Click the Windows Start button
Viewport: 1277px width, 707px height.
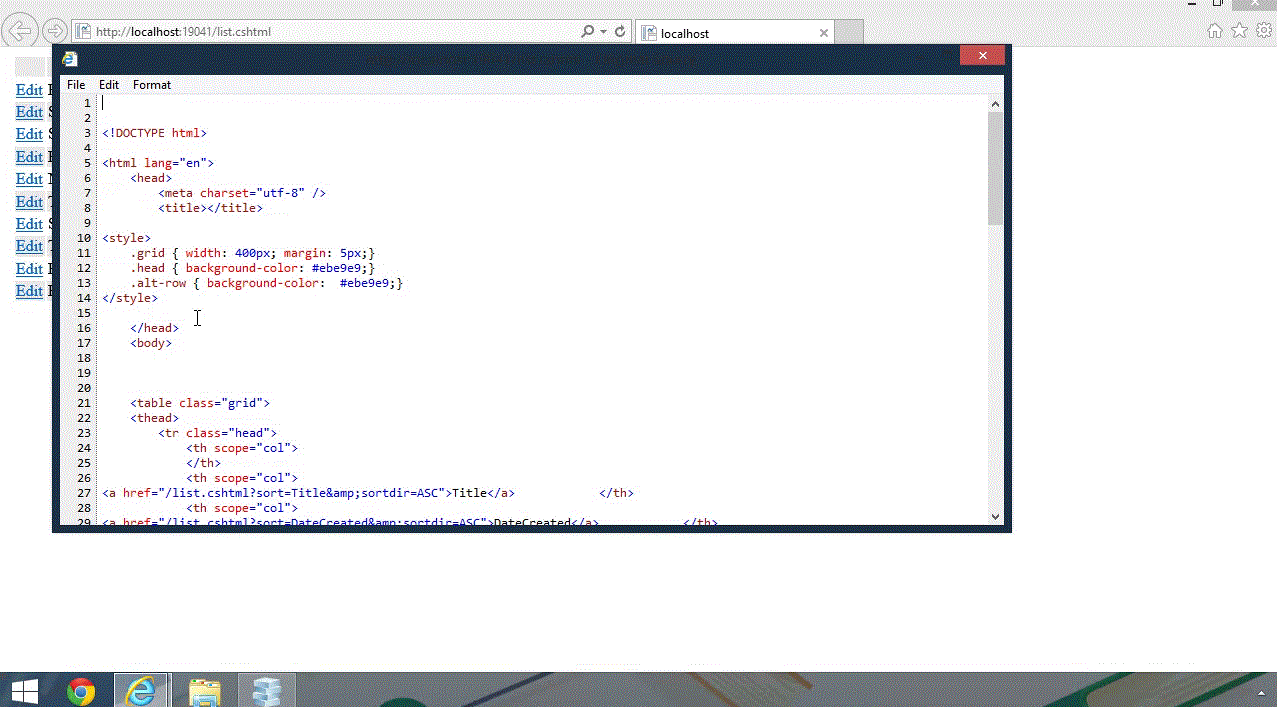click(x=24, y=691)
